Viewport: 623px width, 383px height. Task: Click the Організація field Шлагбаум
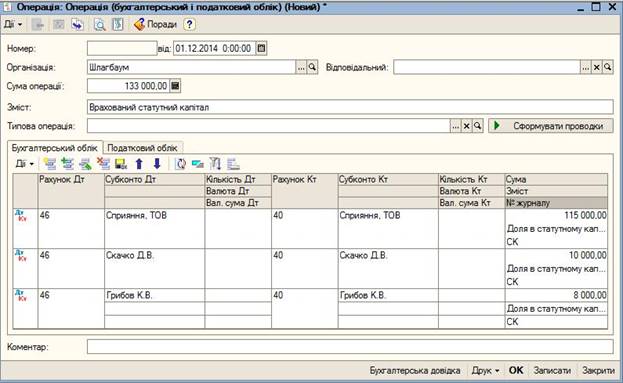(x=192, y=68)
